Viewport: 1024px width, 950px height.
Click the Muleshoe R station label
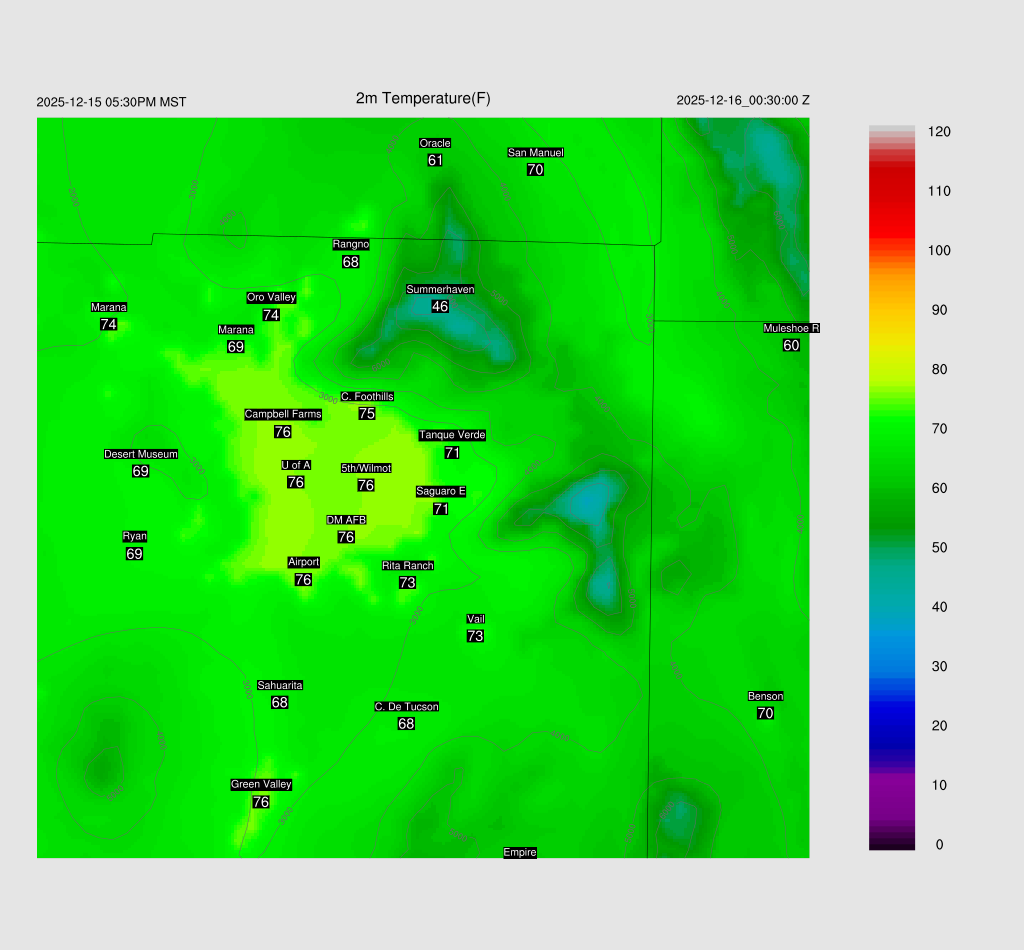791,328
